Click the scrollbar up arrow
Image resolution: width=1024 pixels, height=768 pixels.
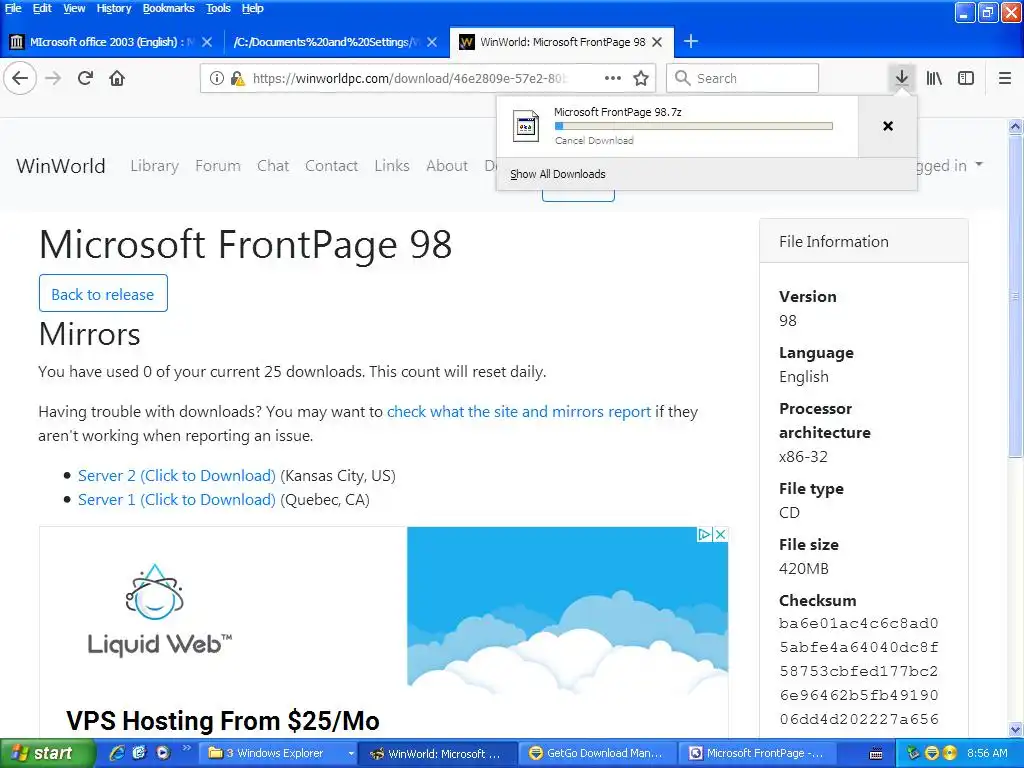1015,127
